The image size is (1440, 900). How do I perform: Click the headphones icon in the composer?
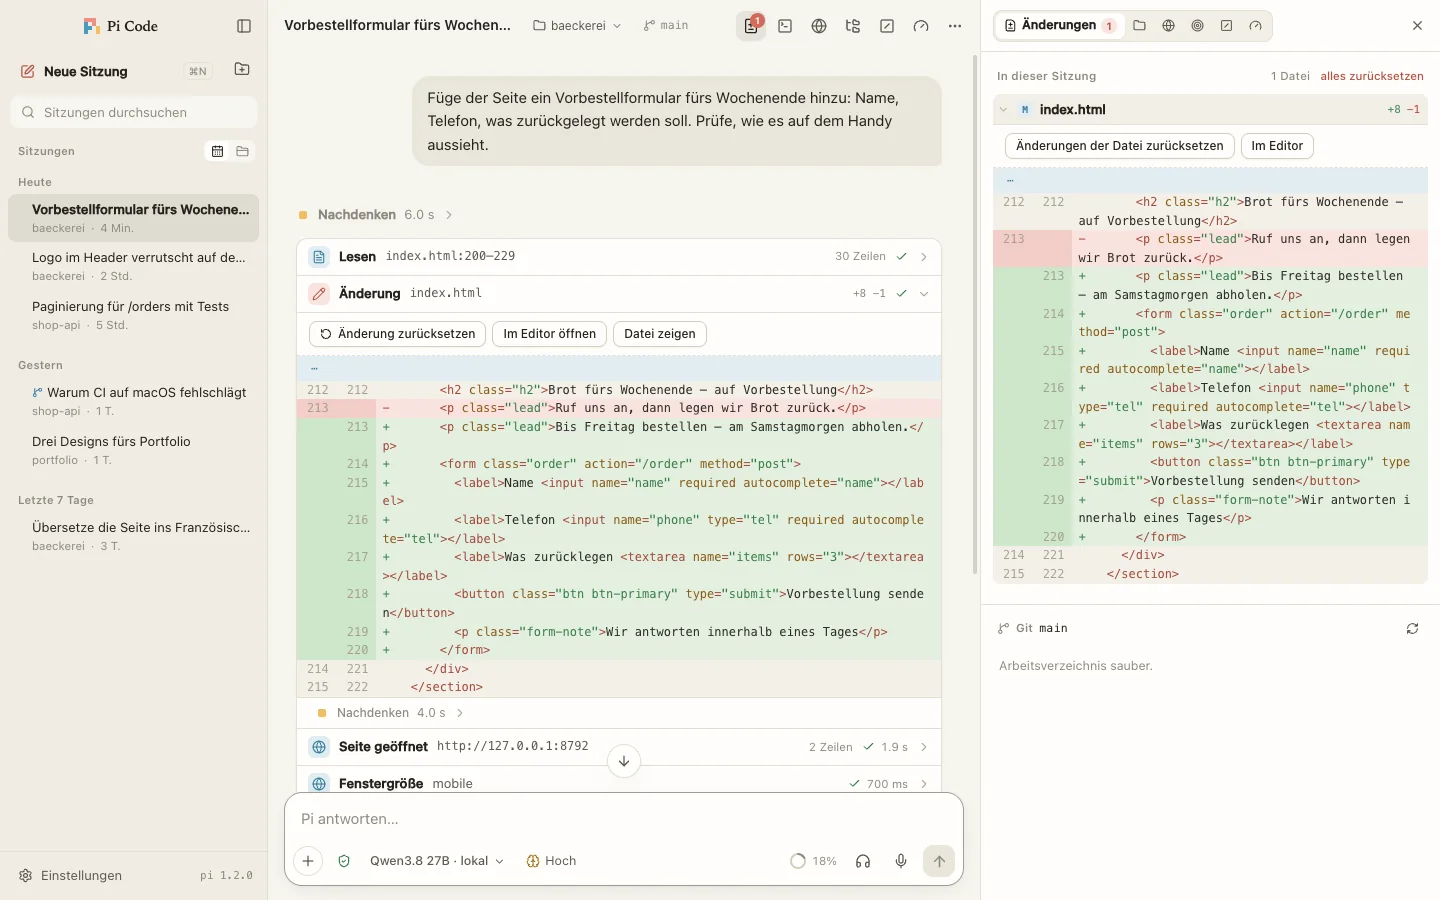[x=863, y=861]
